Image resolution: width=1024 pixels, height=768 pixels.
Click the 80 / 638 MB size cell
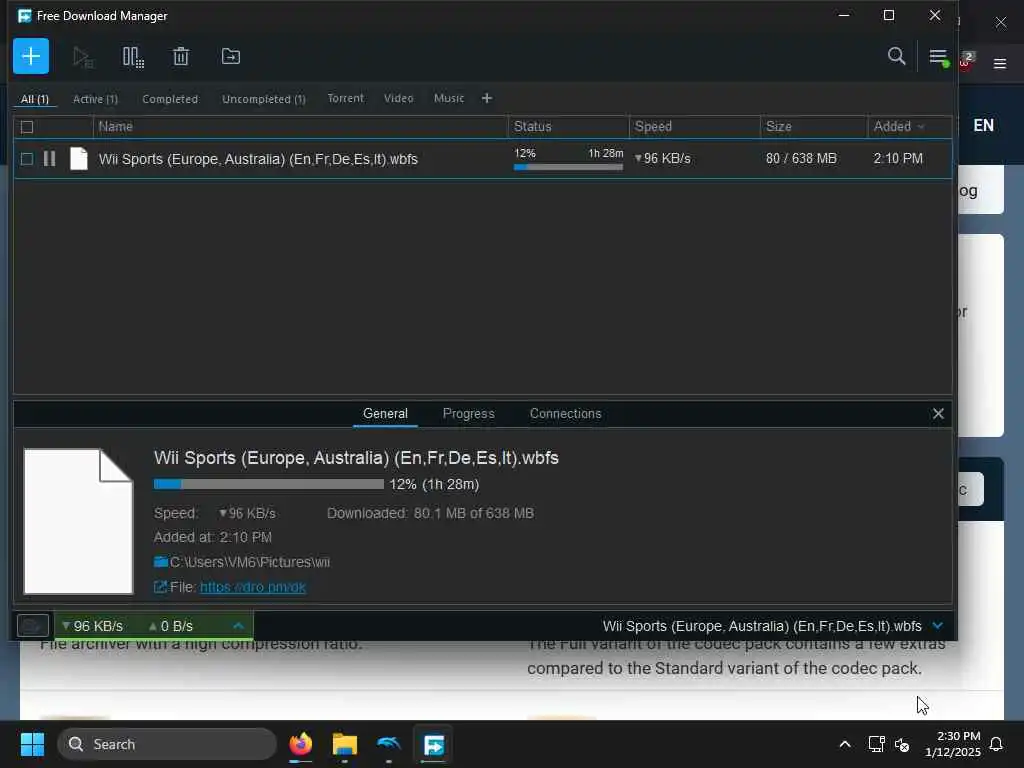(801, 159)
